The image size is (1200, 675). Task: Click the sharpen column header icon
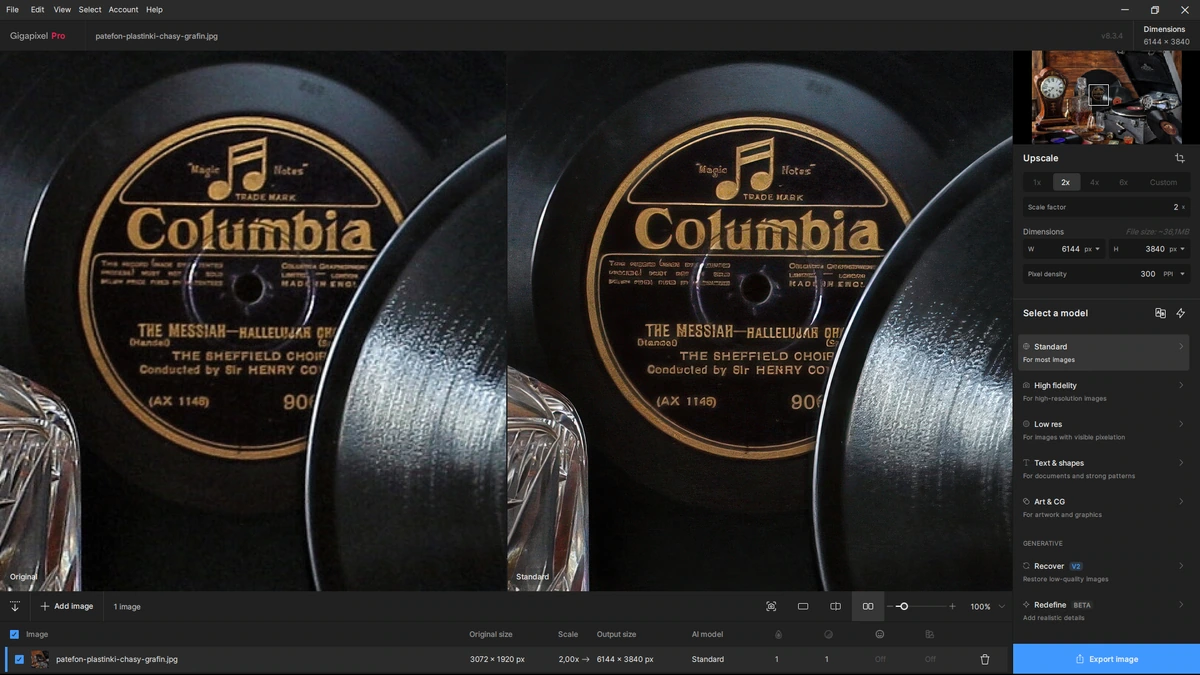pos(828,634)
